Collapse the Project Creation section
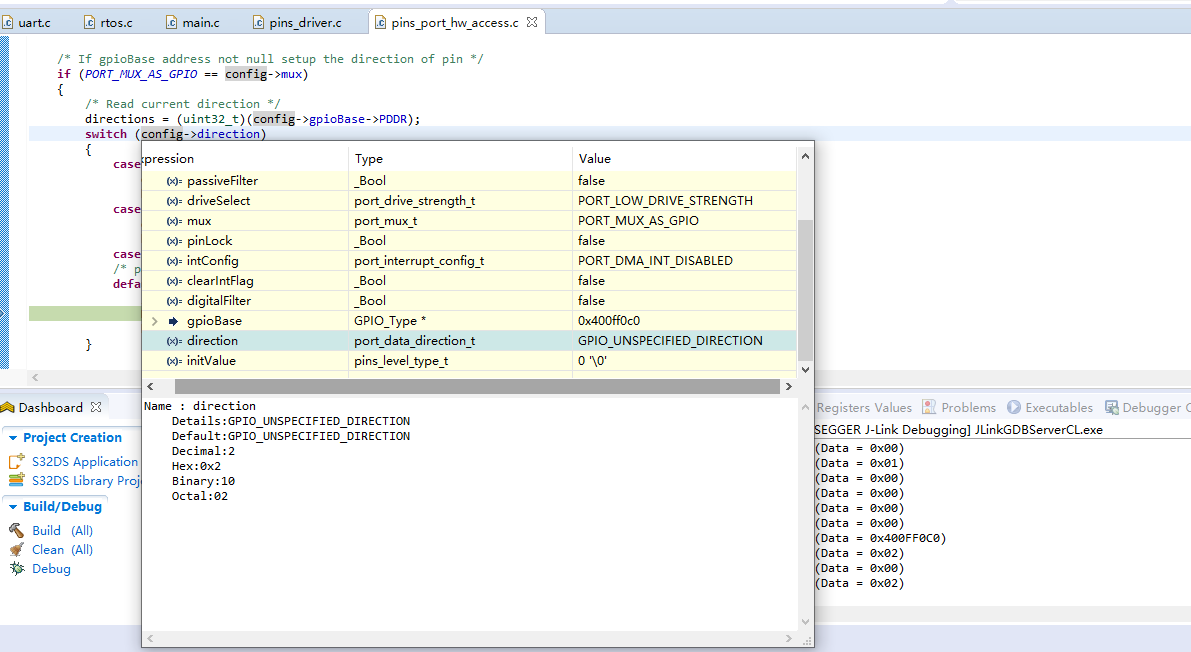Image resolution: width=1191 pixels, height=652 pixels. point(14,437)
